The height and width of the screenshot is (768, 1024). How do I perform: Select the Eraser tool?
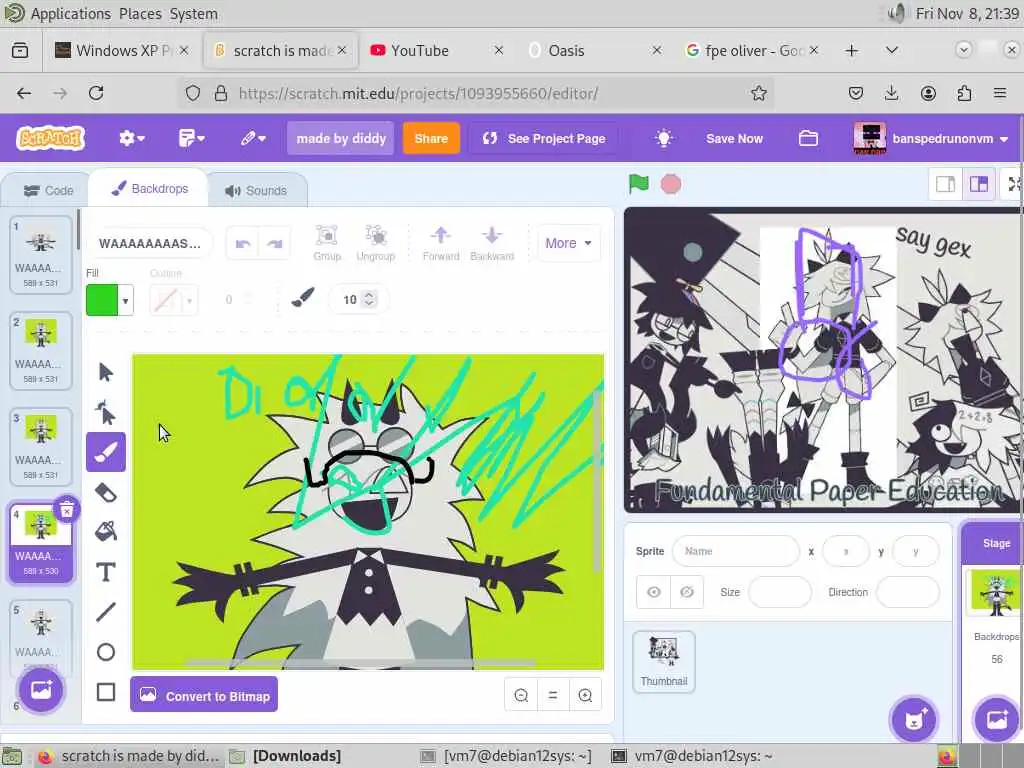pos(106,492)
